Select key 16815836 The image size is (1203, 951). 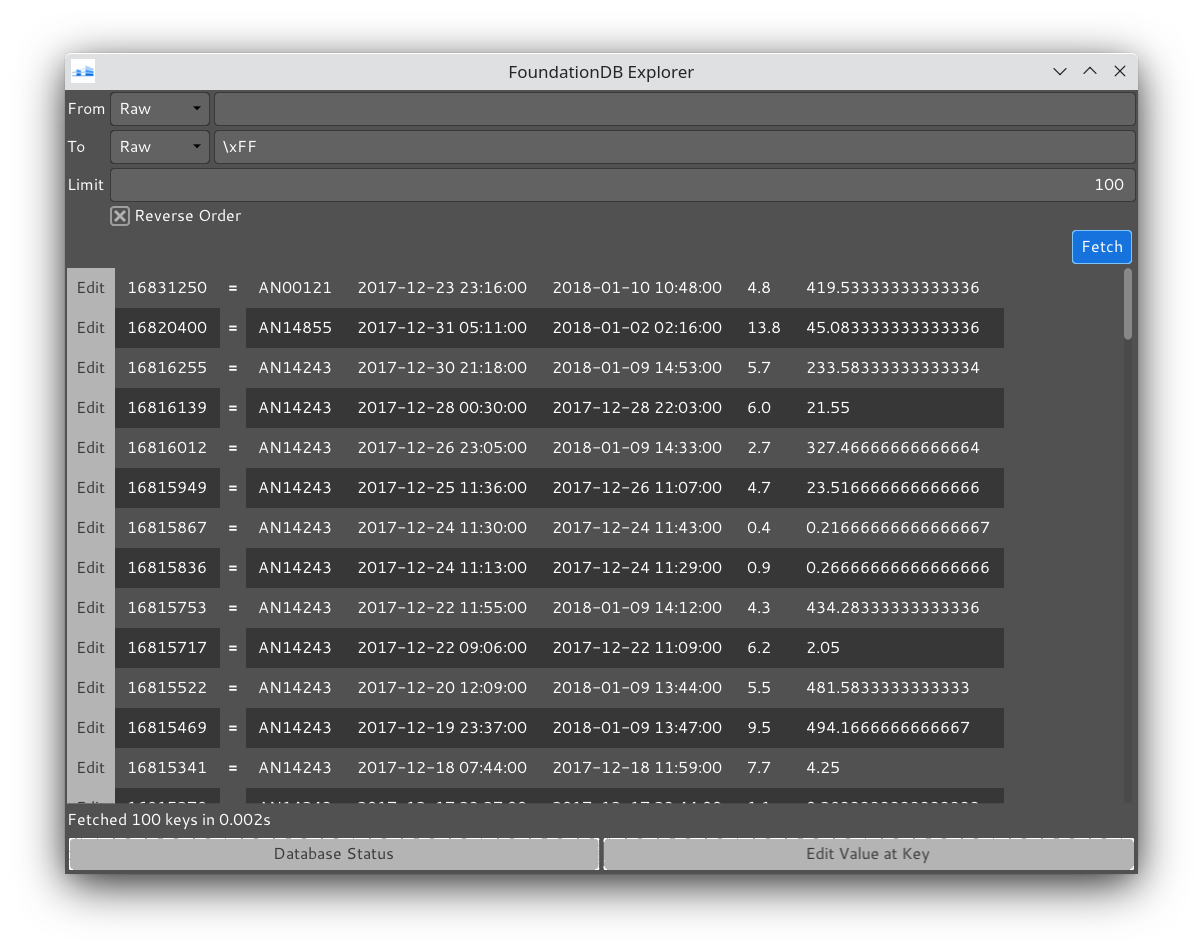click(167, 568)
